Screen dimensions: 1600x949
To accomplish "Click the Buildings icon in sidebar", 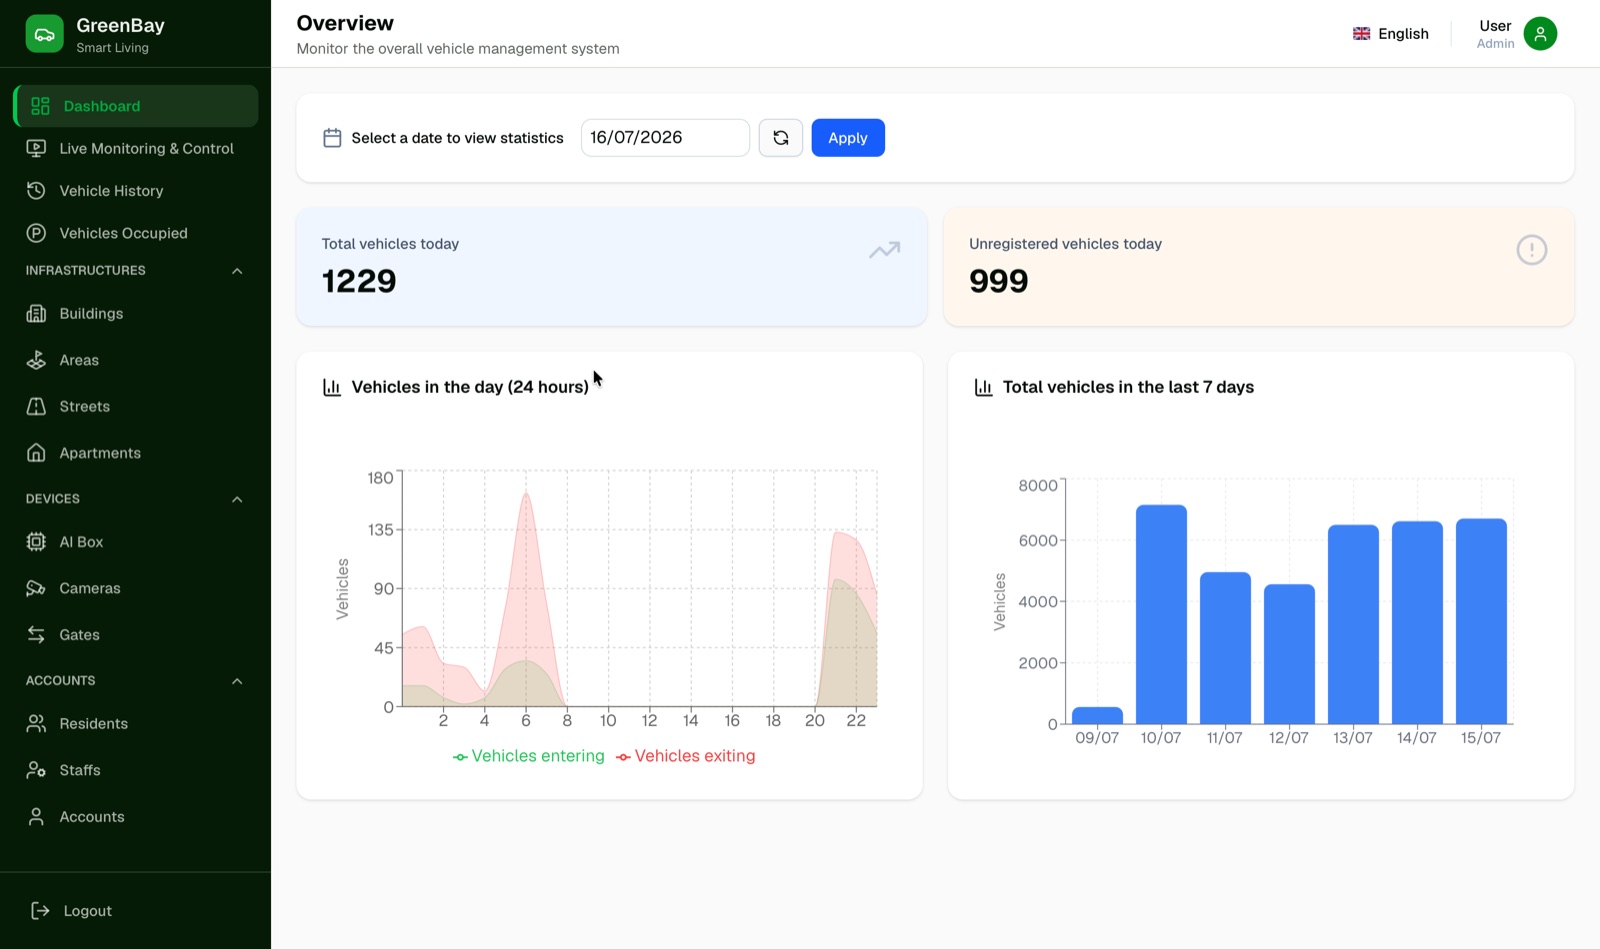I will pos(36,313).
